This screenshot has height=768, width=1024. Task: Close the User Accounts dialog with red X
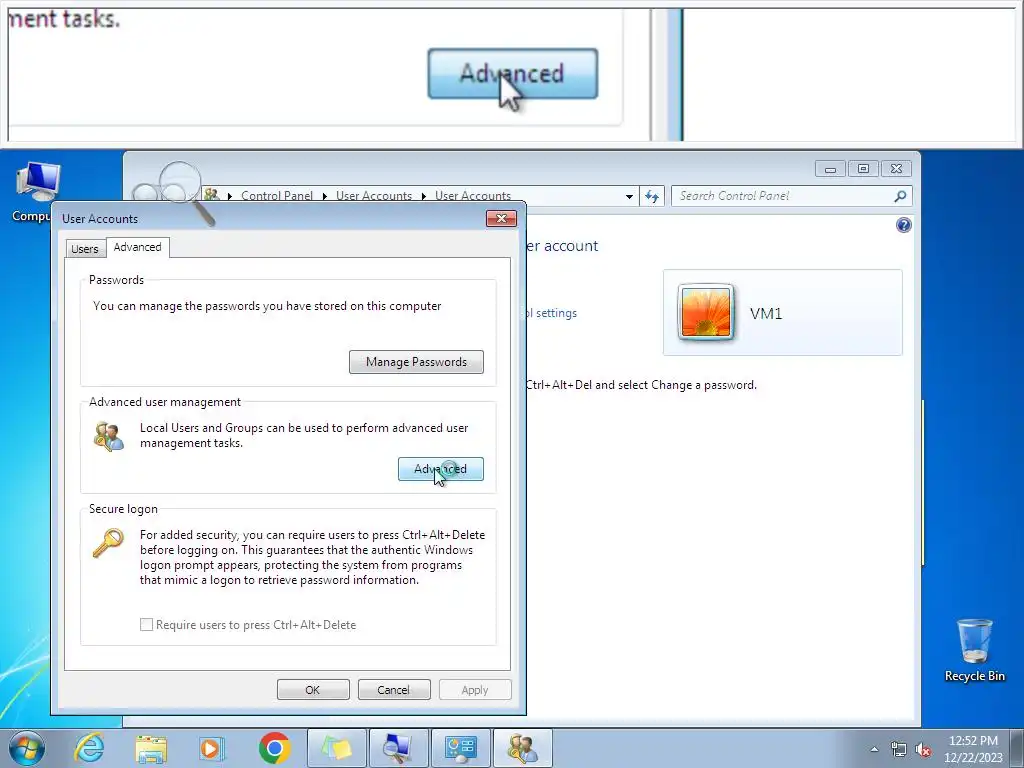pyautogui.click(x=501, y=218)
